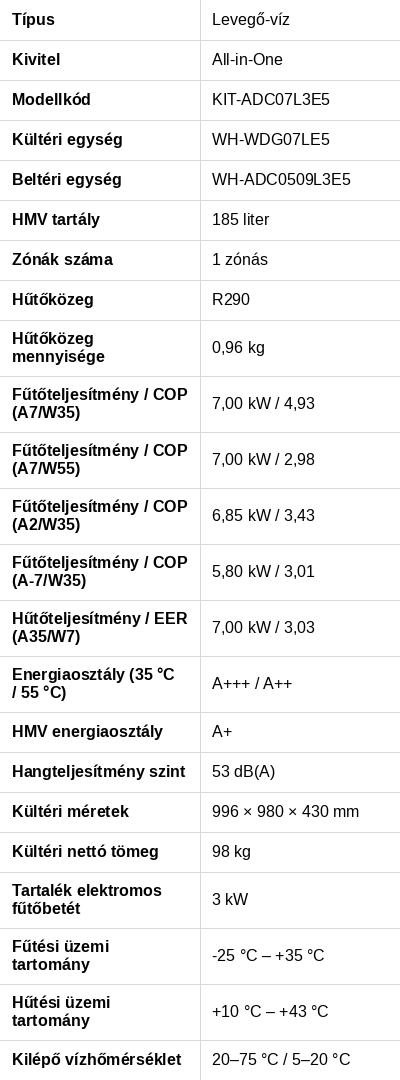
Task: Click outdoor dimensions 996 × 980 × 430 mm
Action: coord(286,812)
